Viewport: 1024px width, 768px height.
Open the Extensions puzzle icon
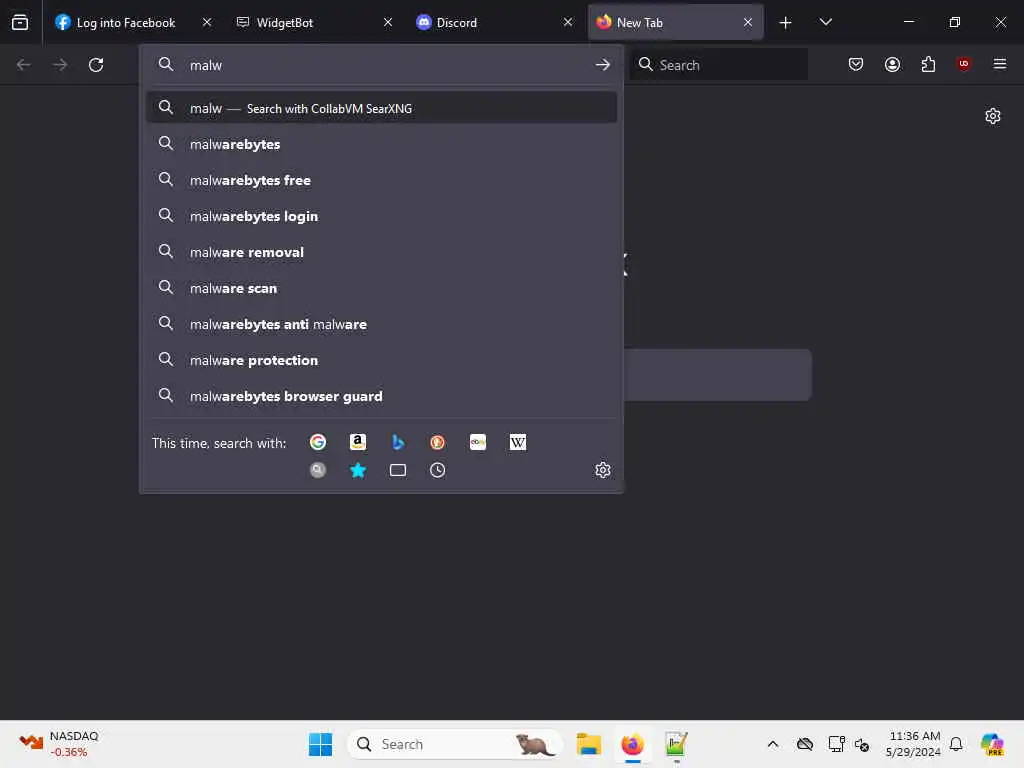point(928,64)
